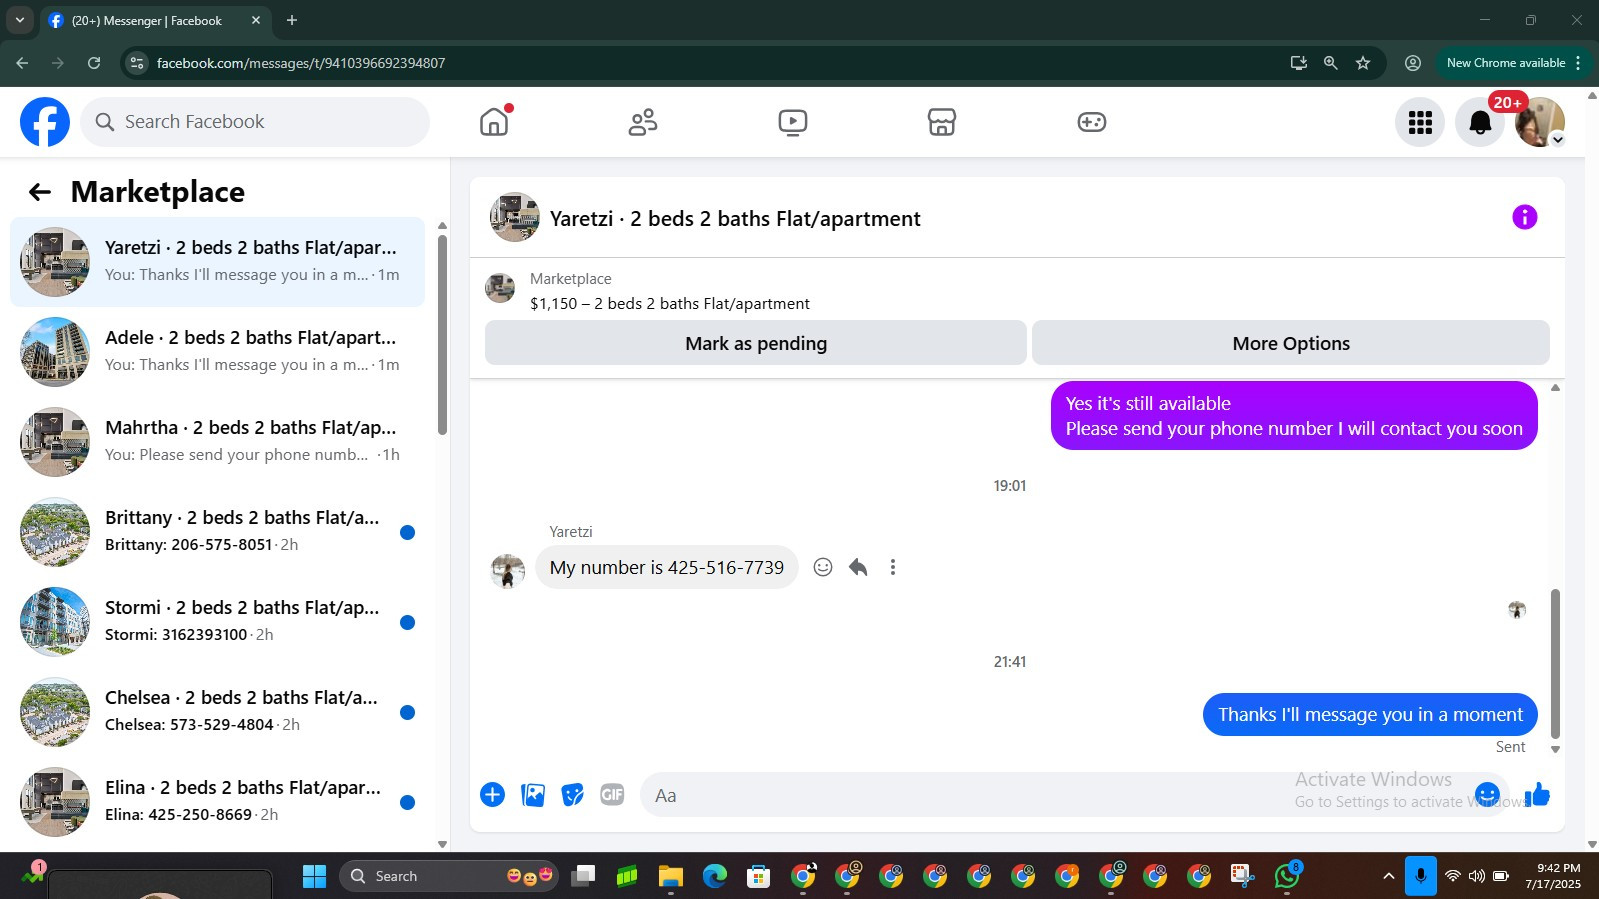This screenshot has height=899, width=1599.
Task: Click Yaretzi's avatar next to message
Action: coord(508,571)
